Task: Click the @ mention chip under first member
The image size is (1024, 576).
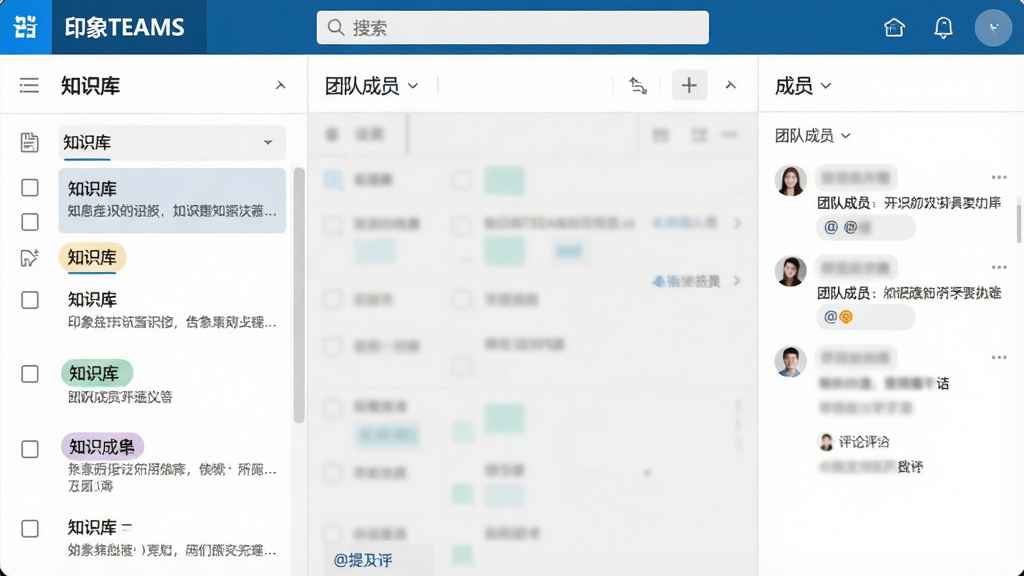Action: click(865, 227)
